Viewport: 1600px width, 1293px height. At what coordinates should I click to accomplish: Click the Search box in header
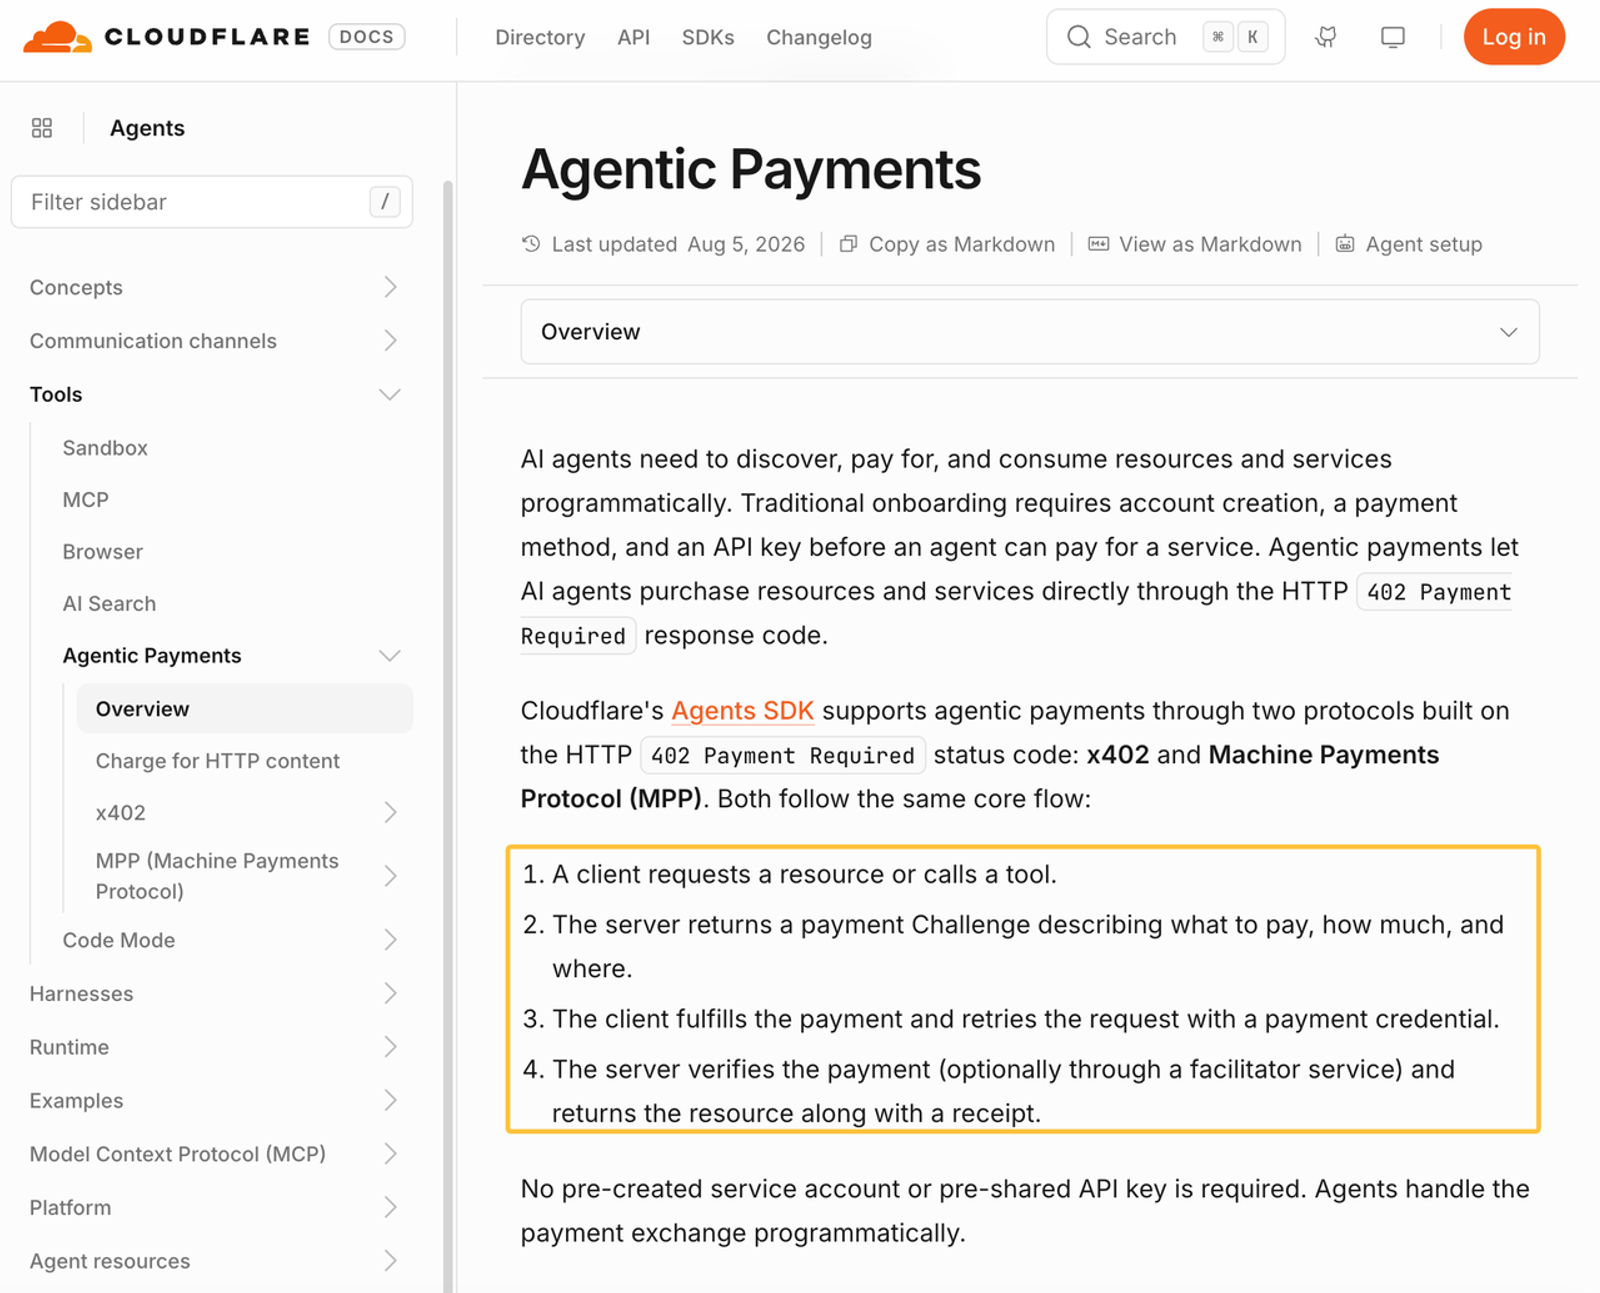pyautogui.click(x=1165, y=37)
